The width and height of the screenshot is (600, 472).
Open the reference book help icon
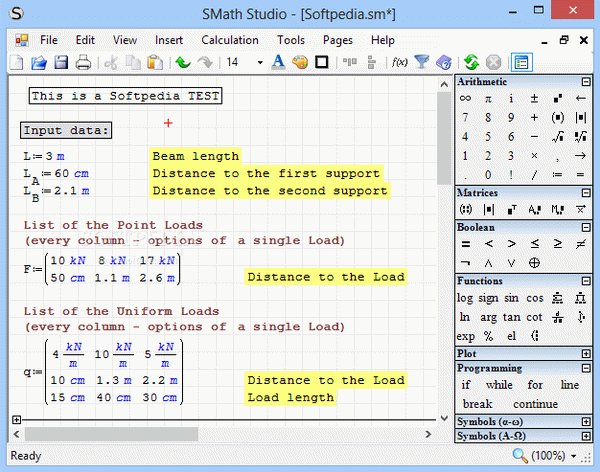(x=444, y=62)
